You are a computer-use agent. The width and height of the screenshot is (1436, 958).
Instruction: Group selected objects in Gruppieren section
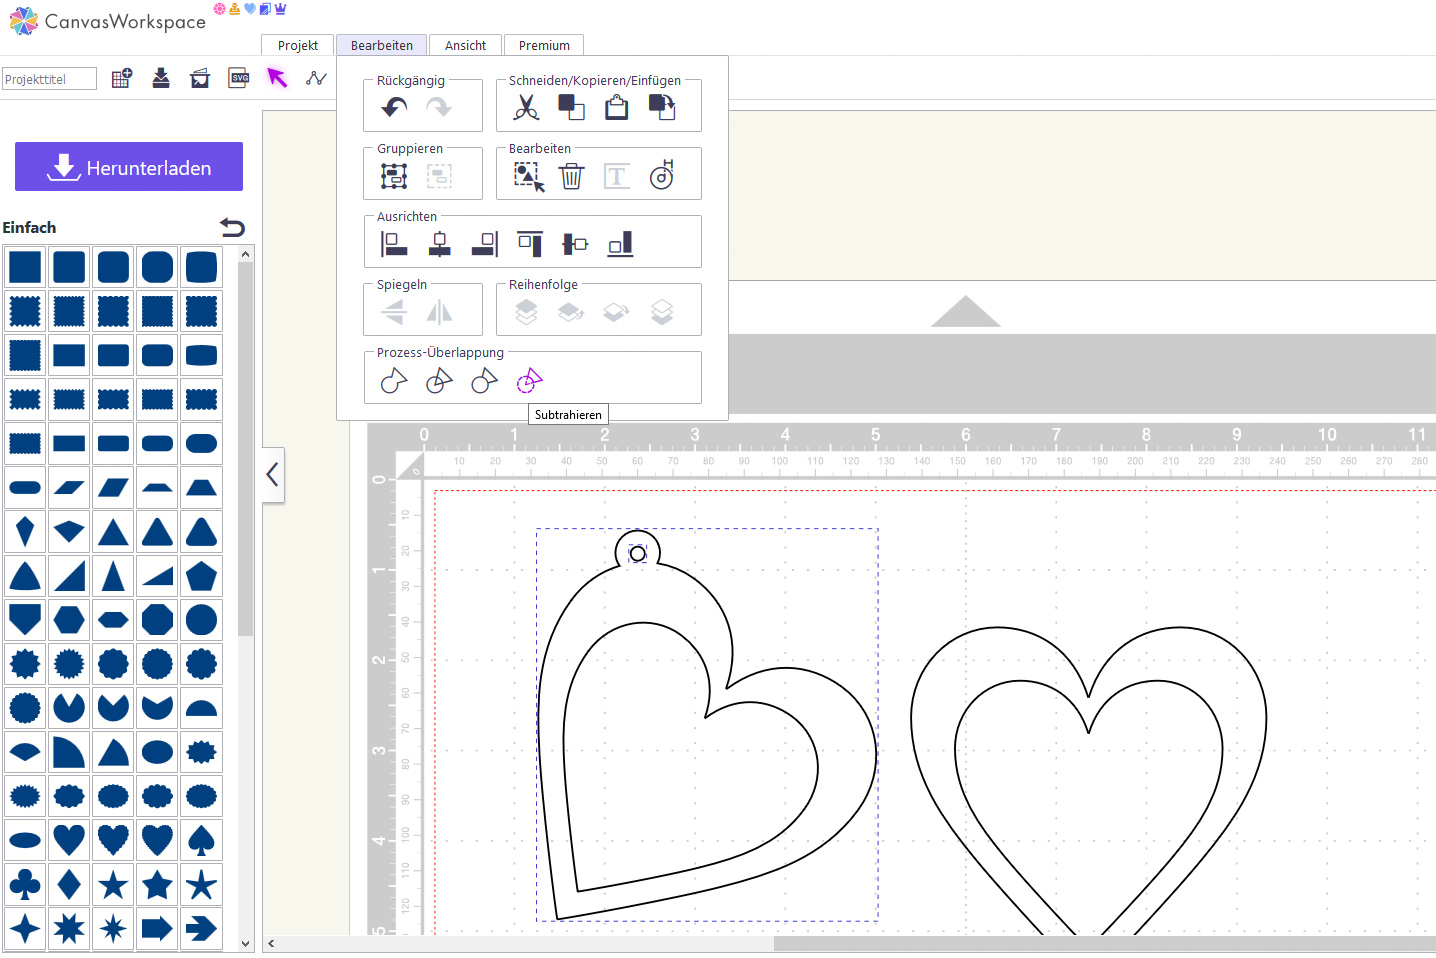[395, 177]
